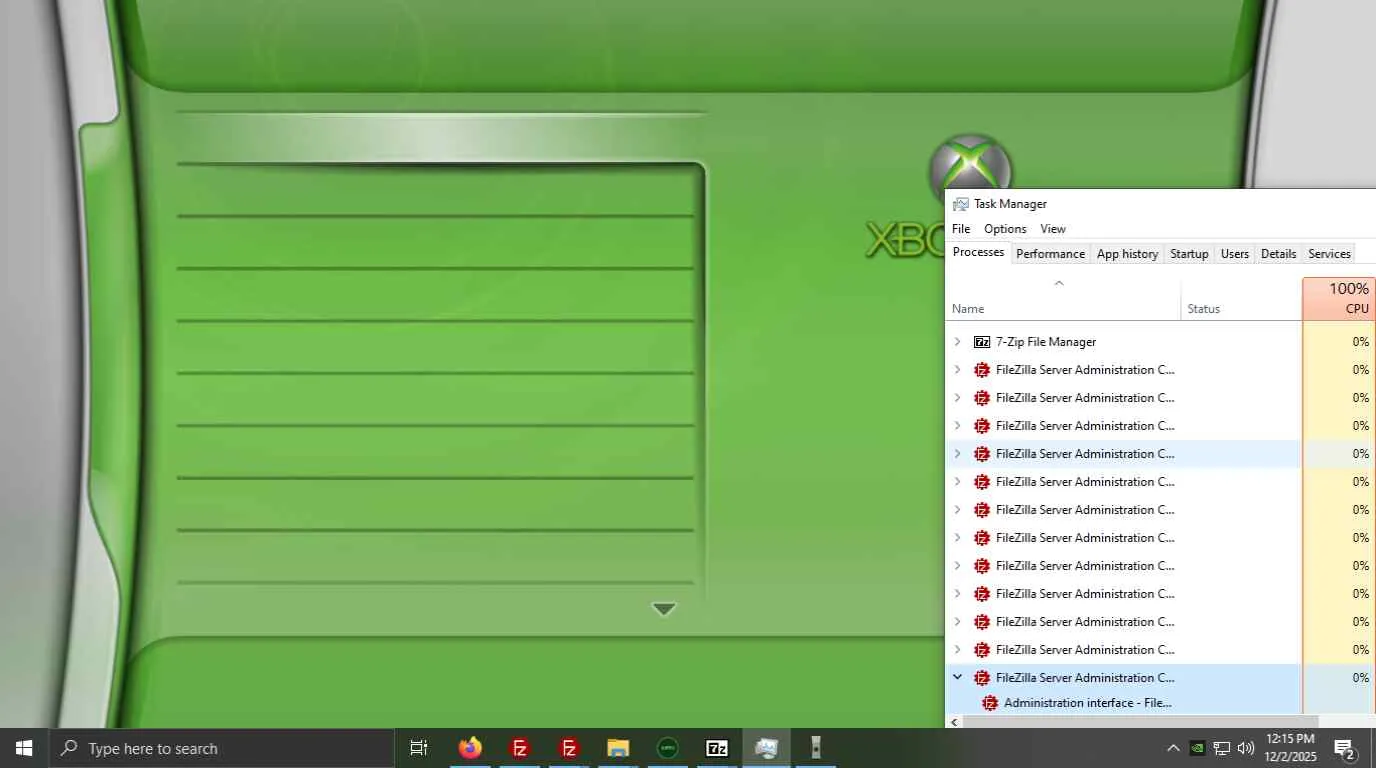Switch to the App history tab
This screenshot has width=1376, height=768.
[x=1127, y=254]
